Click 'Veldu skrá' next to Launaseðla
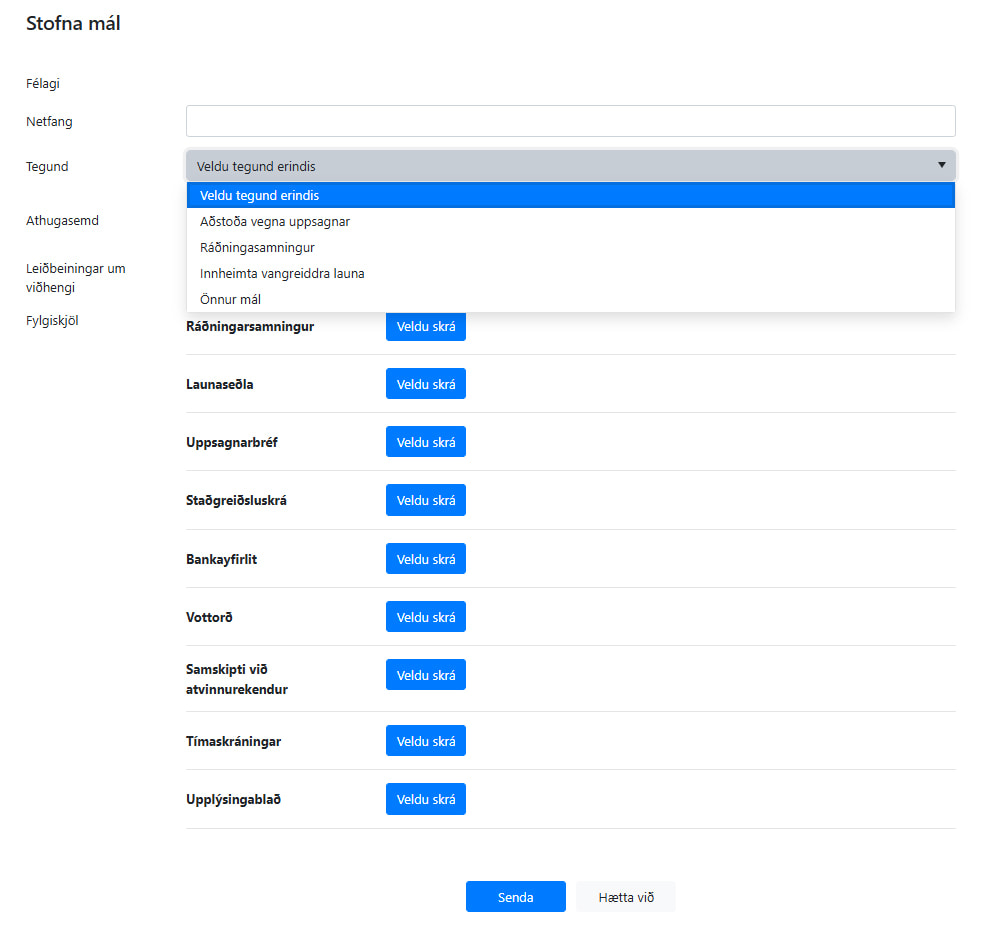Viewport: 988px width, 935px height. 426,384
